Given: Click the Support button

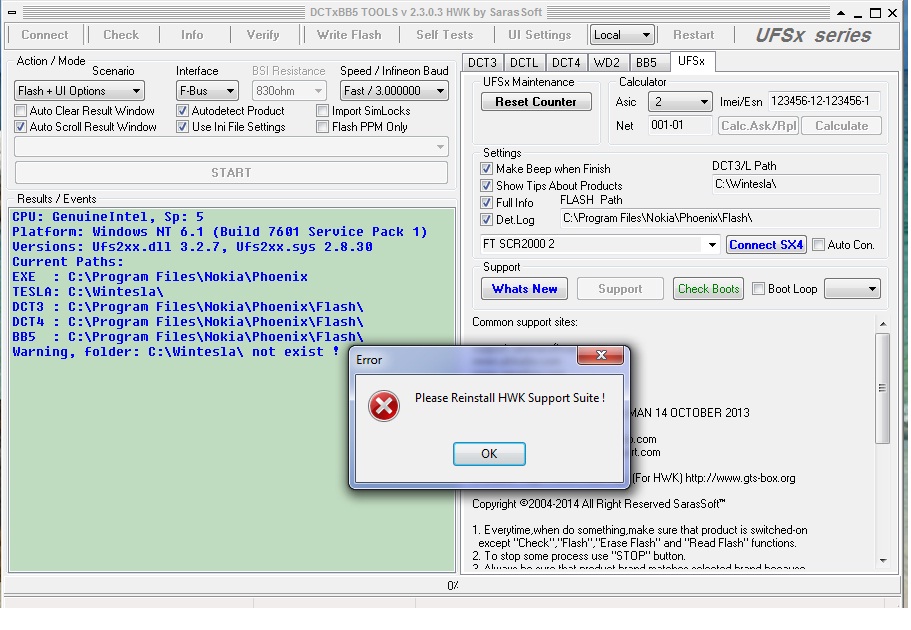Looking at the screenshot, I should coord(620,289).
